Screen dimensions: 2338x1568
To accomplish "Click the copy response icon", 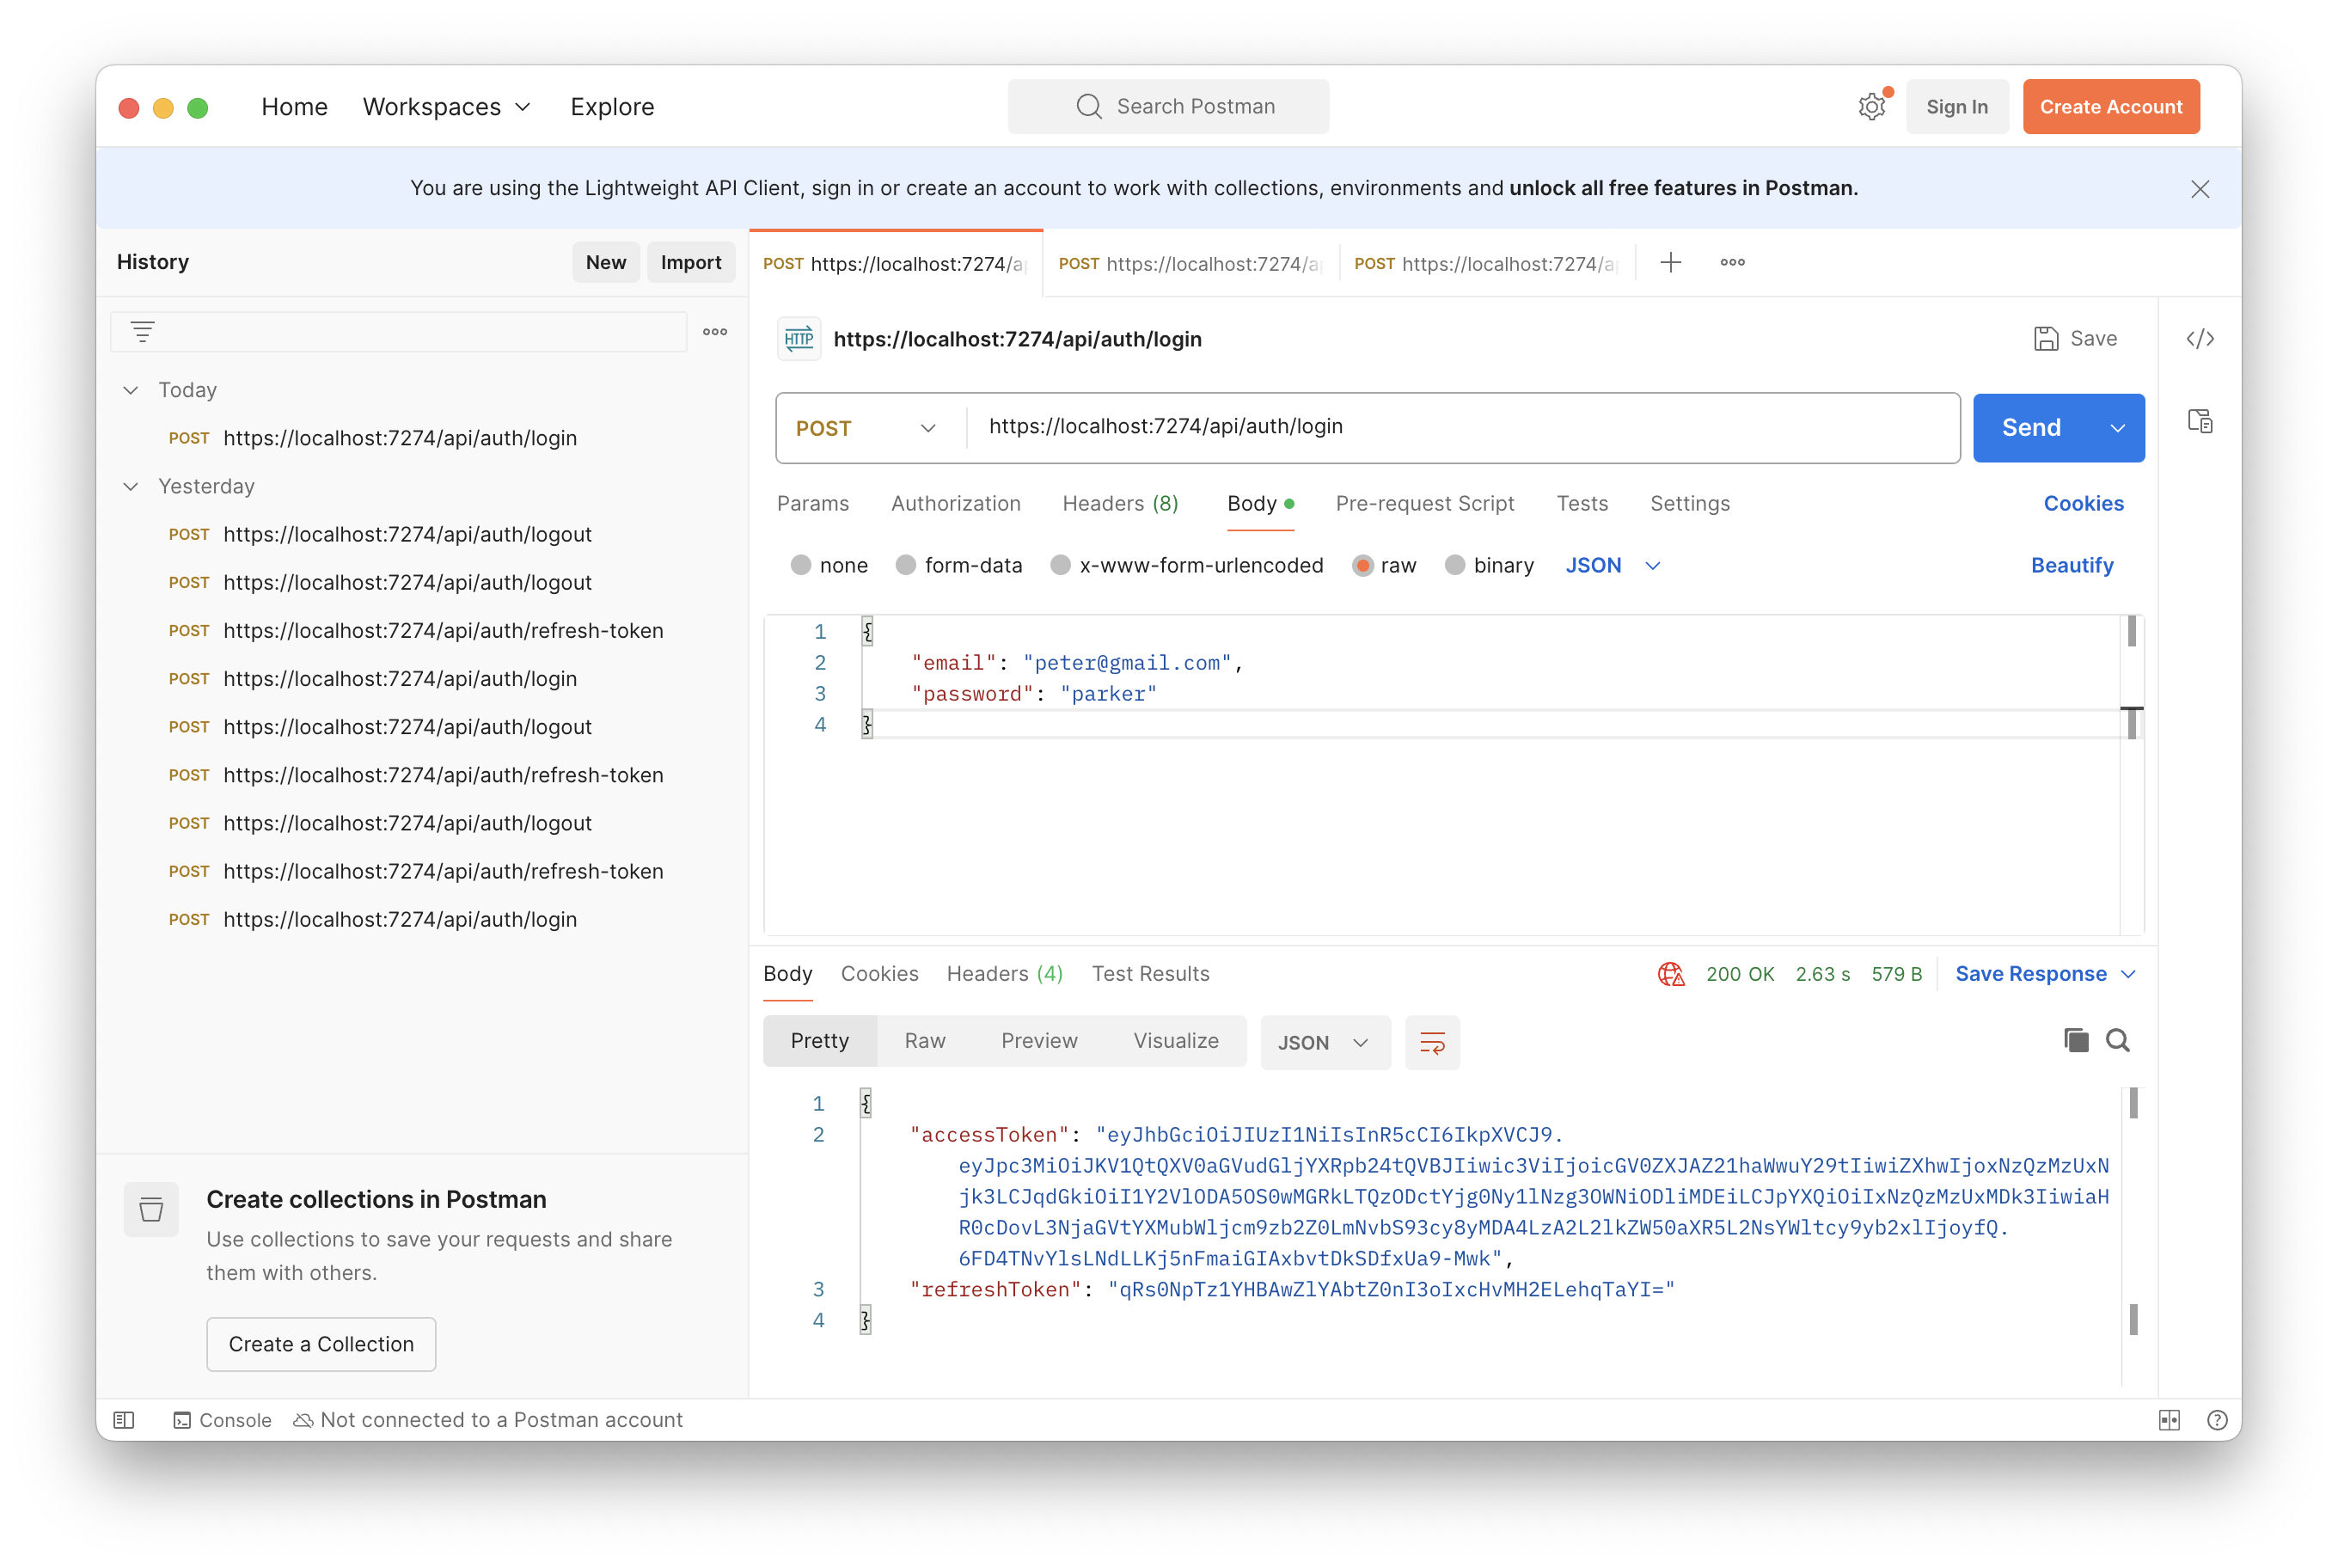I will pos(2076,1041).
